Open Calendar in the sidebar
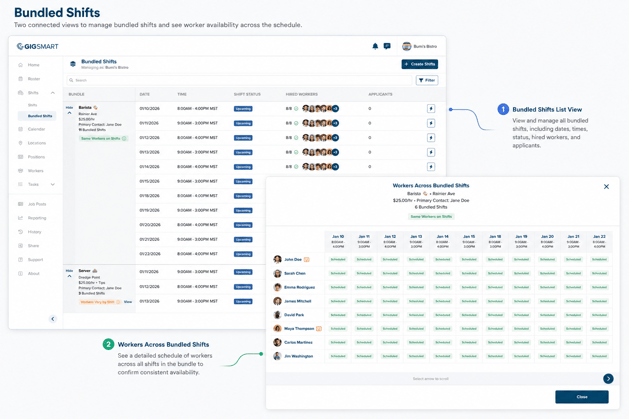 36,129
